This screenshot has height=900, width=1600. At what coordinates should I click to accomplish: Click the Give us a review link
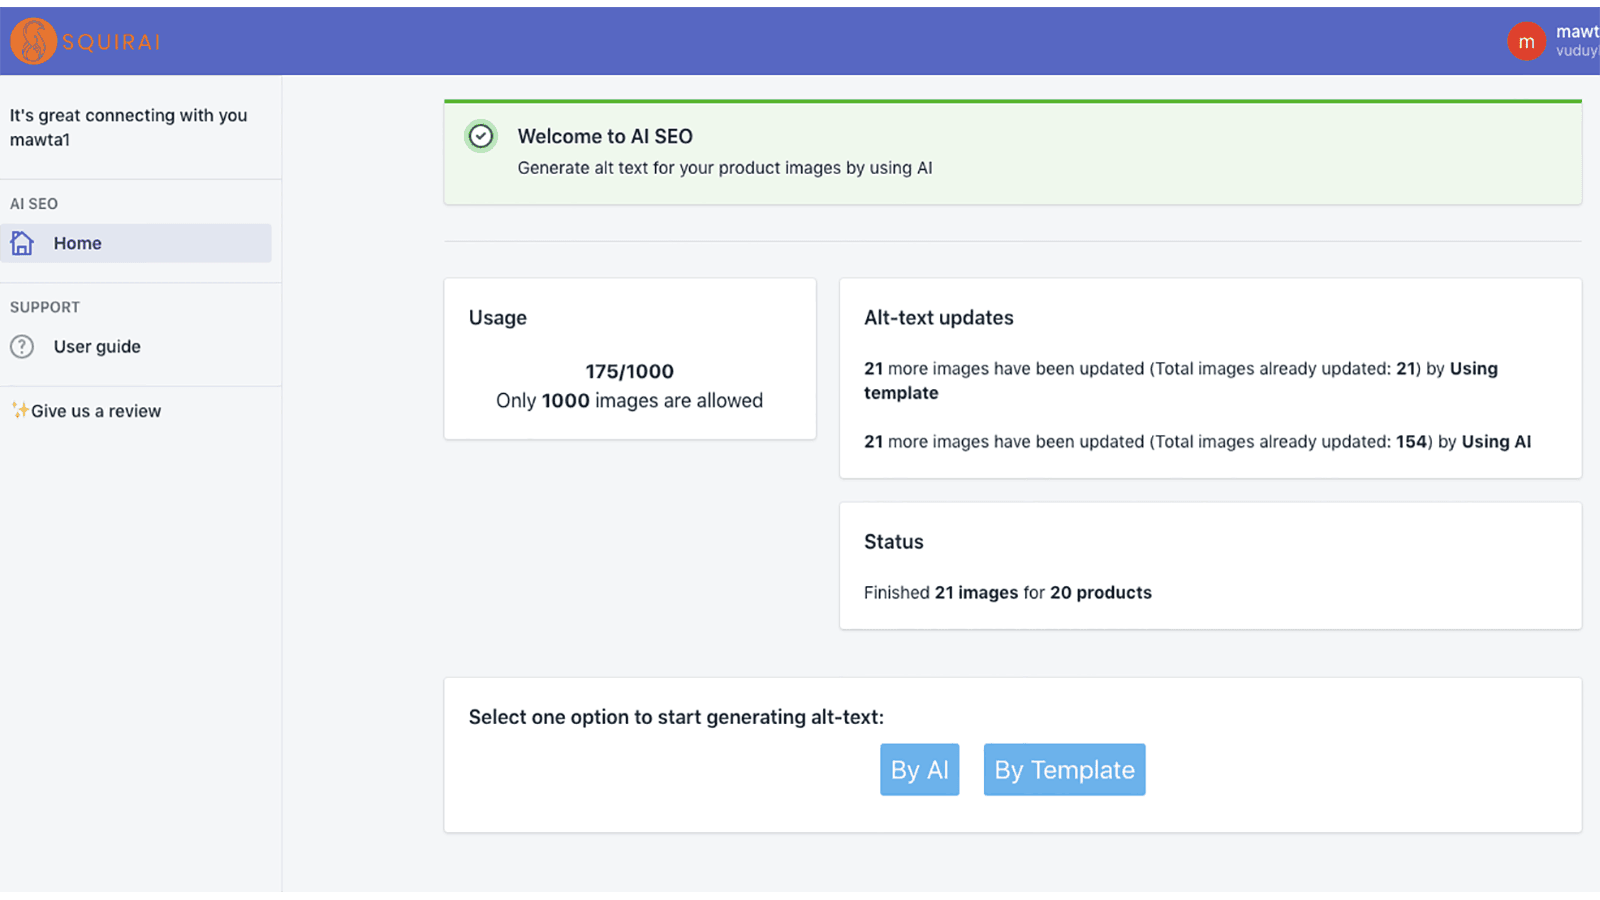tap(96, 410)
